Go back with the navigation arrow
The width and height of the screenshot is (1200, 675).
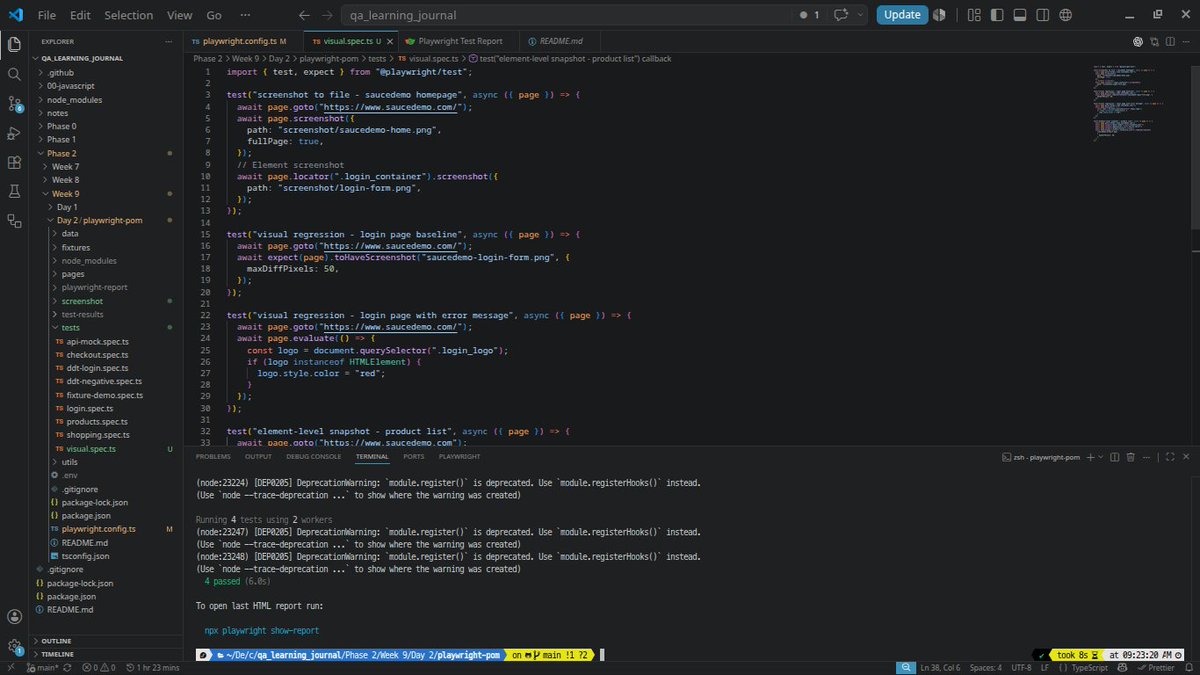point(304,15)
